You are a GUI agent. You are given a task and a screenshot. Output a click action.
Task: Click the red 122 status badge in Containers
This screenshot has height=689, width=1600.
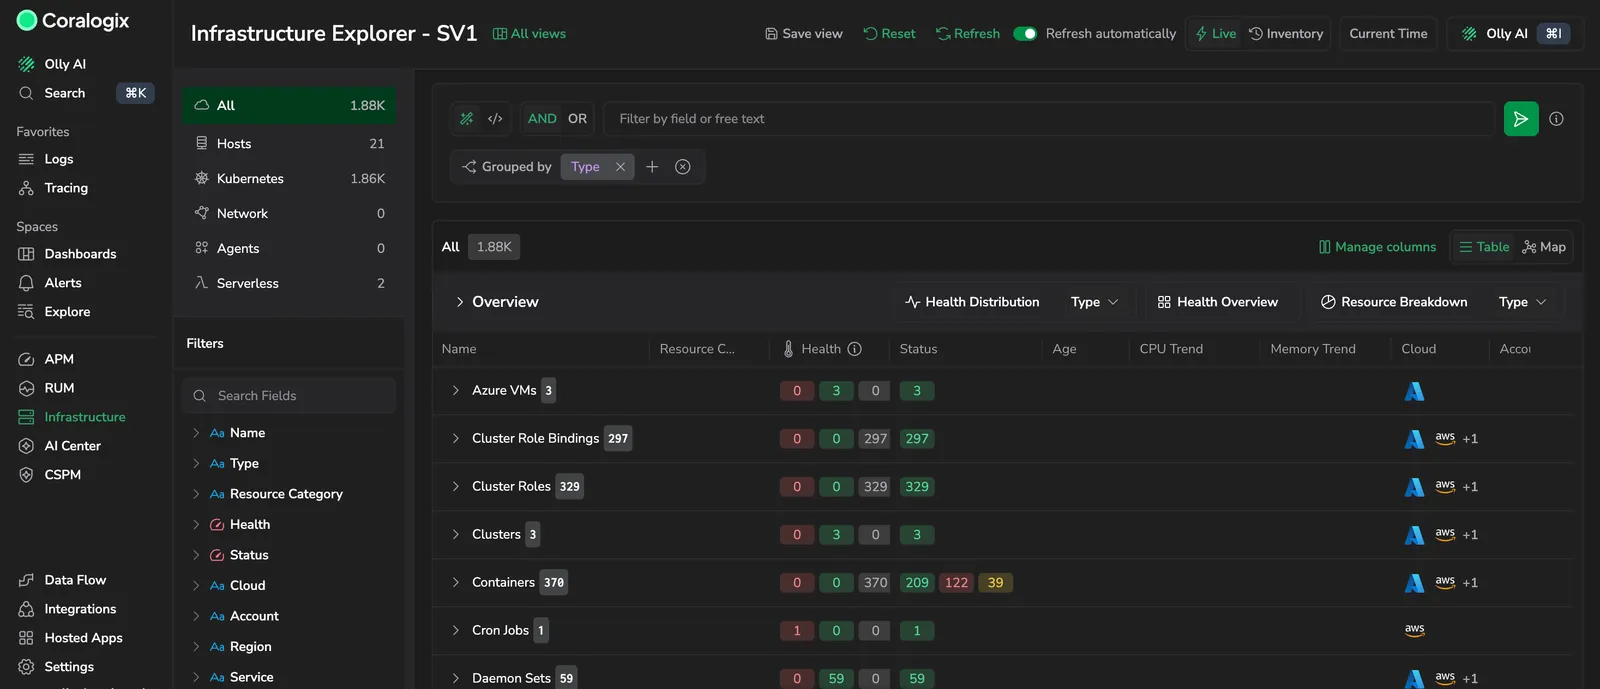(956, 583)
